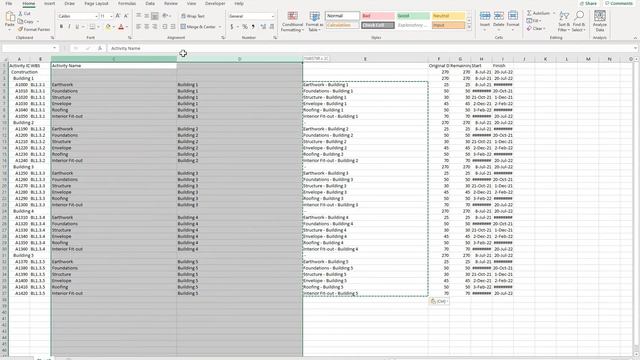The image size is (640, 360).
Task: Apply the Input cell style
Action: tap(448, 25)
